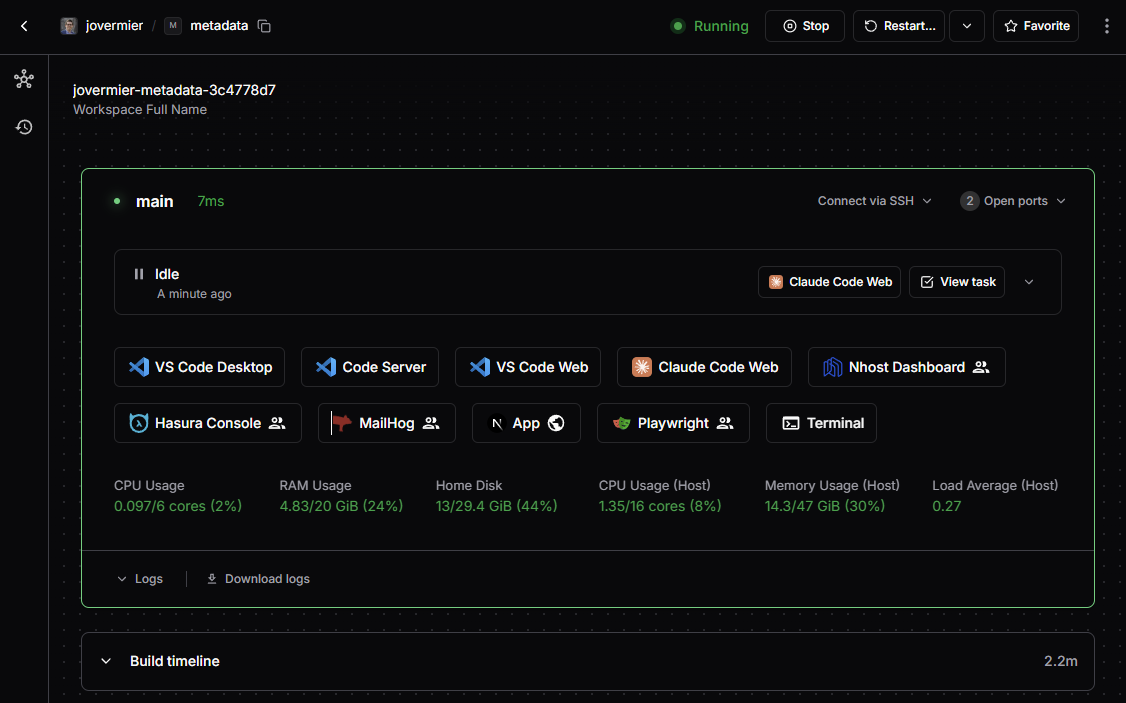Viewport: 1126px width, 703px height.
Task: Open Playwright app
Action: (674, 423)
